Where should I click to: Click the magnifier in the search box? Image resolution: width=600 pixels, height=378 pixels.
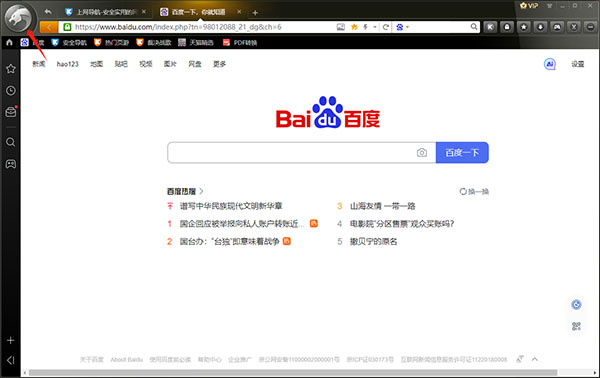pyautogui.click(x=474, y=27)
